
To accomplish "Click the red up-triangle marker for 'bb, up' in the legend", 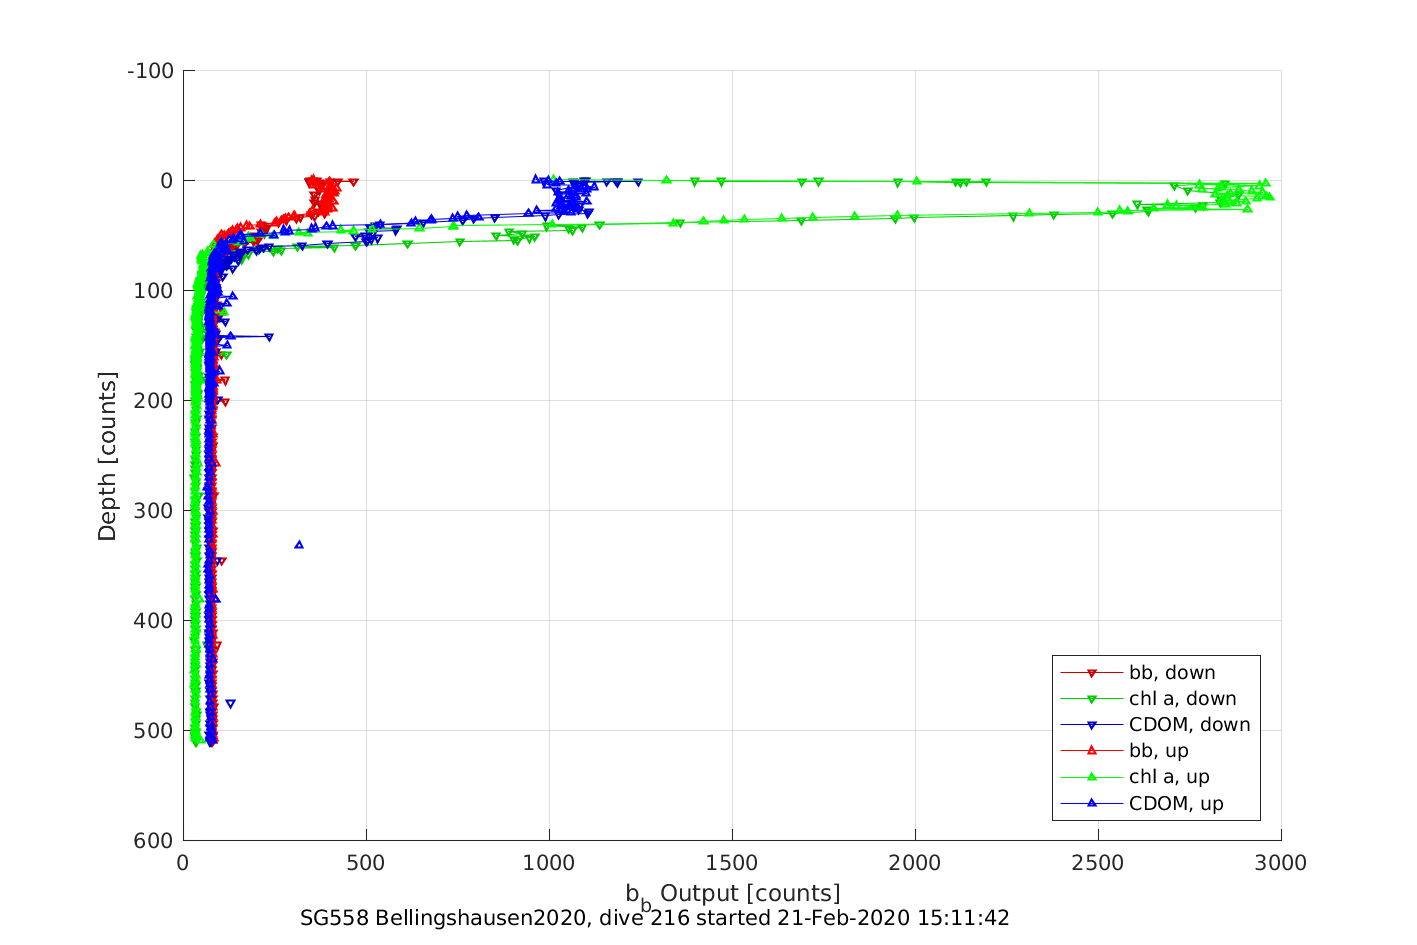I will pos(1092,751).
